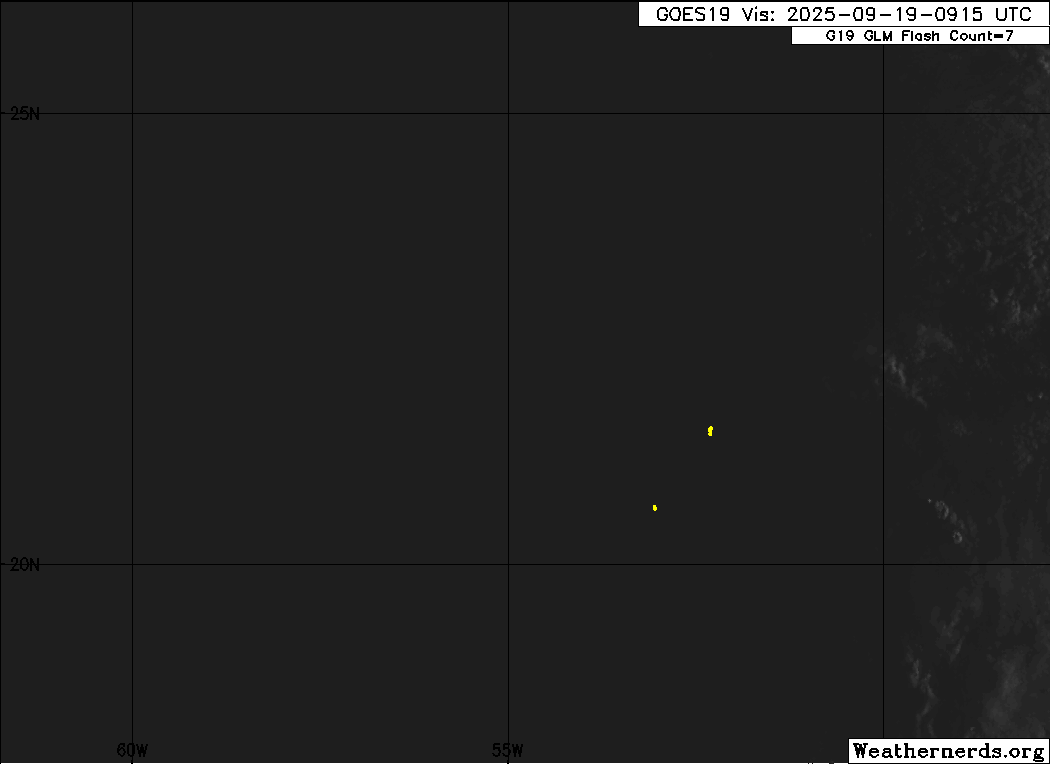
Task: Open the Weathernerds.org watermark link
Action: click(948, 751)
